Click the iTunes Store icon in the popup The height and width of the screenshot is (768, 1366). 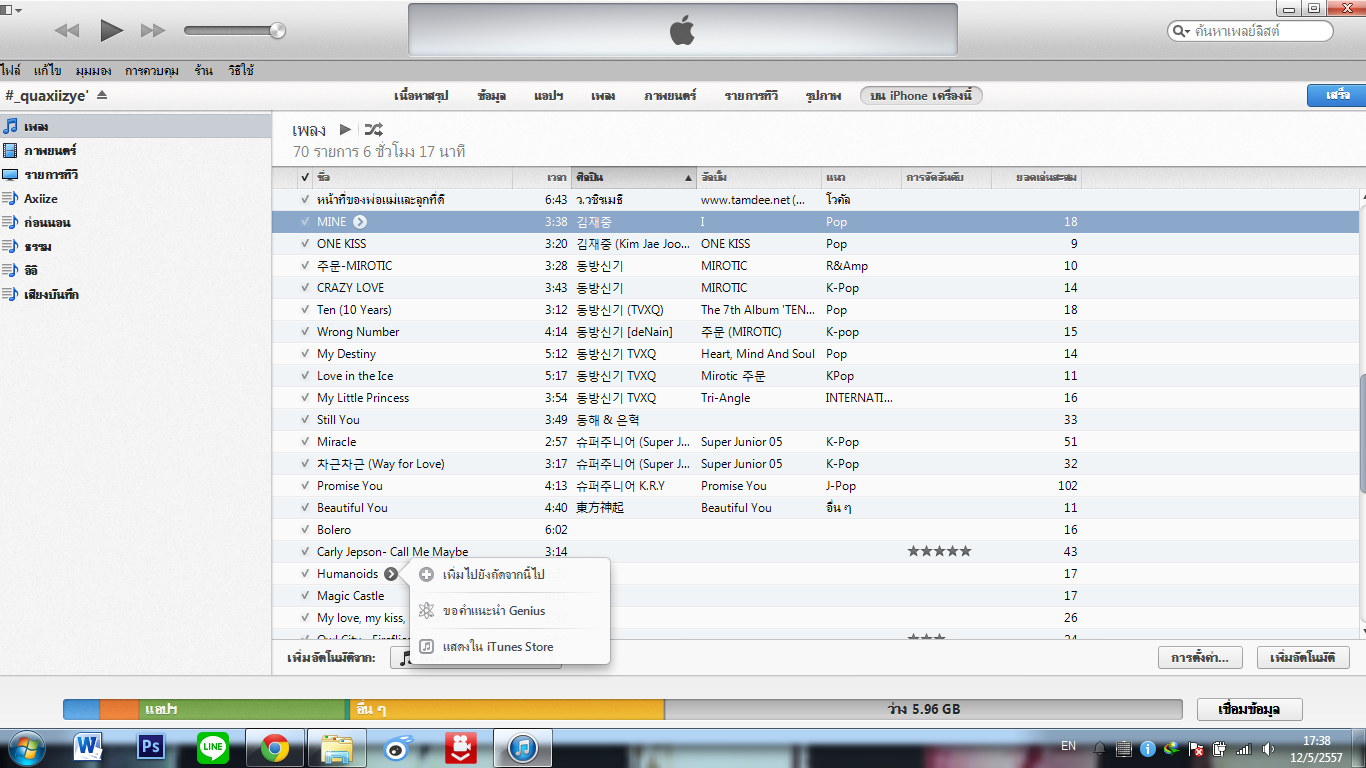(426, 647)
